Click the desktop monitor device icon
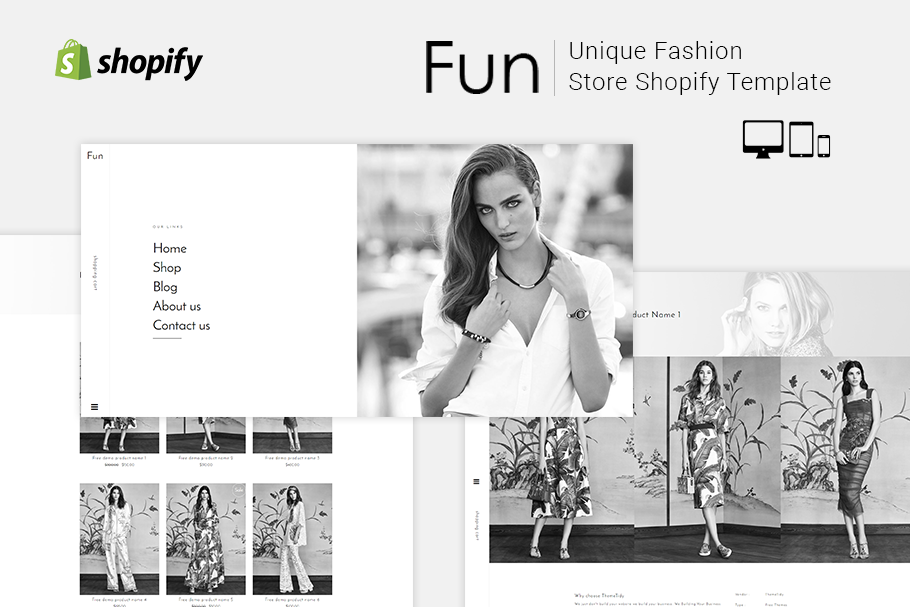910x607 pixels. point(763,139)
